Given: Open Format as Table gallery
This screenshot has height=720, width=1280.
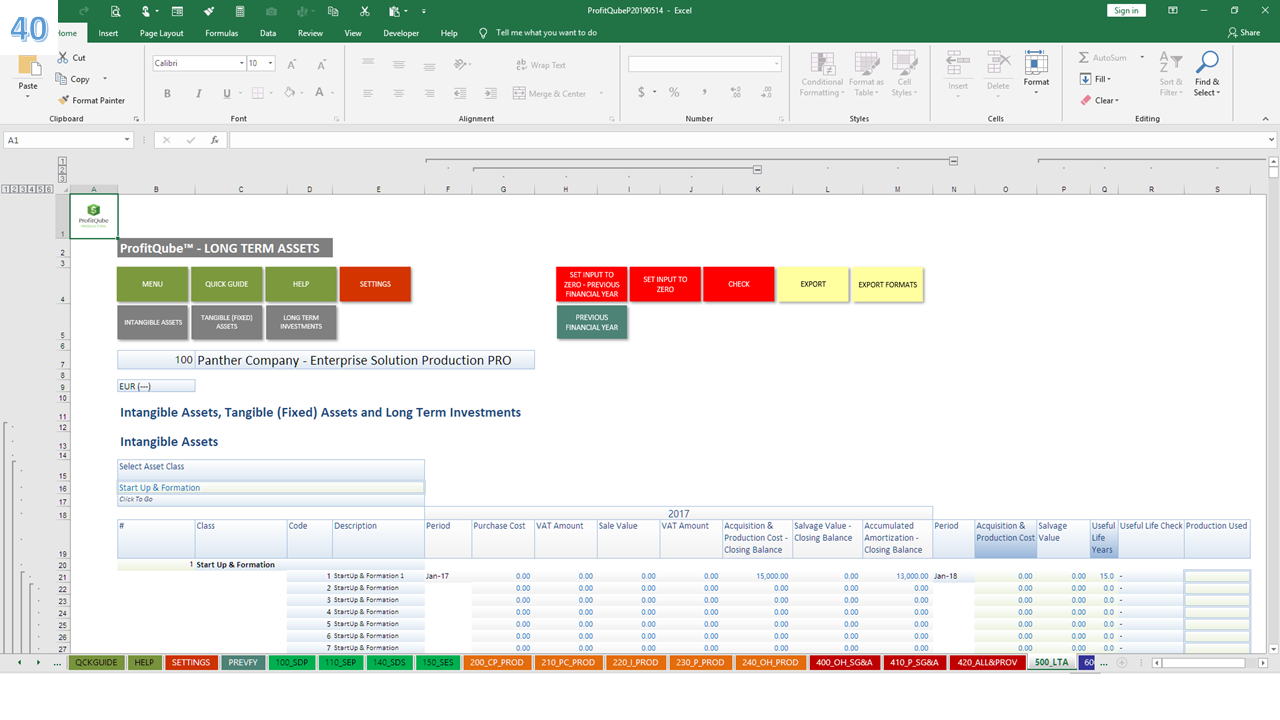Looking at the screenshot, I should click(866, 64).
